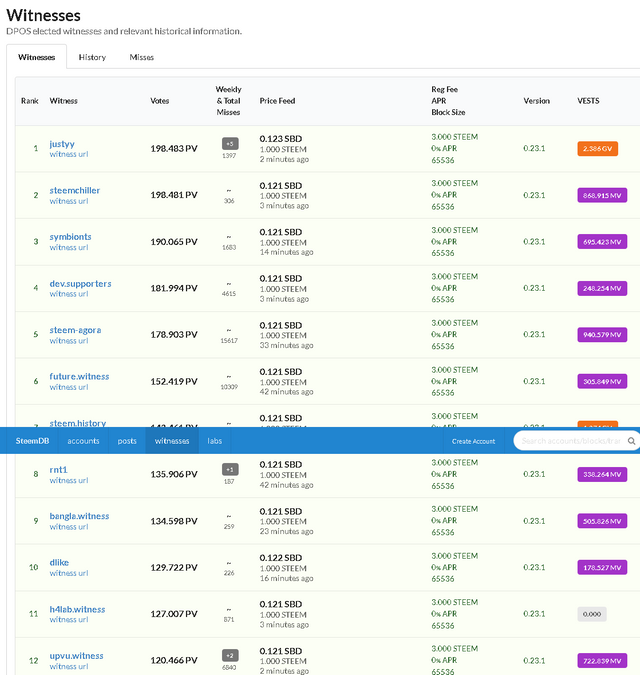Image resolution: width=640 pixels, height=675 pixels.
Task: Click the 0.122 SBD price feed
Action: (281, 557)
